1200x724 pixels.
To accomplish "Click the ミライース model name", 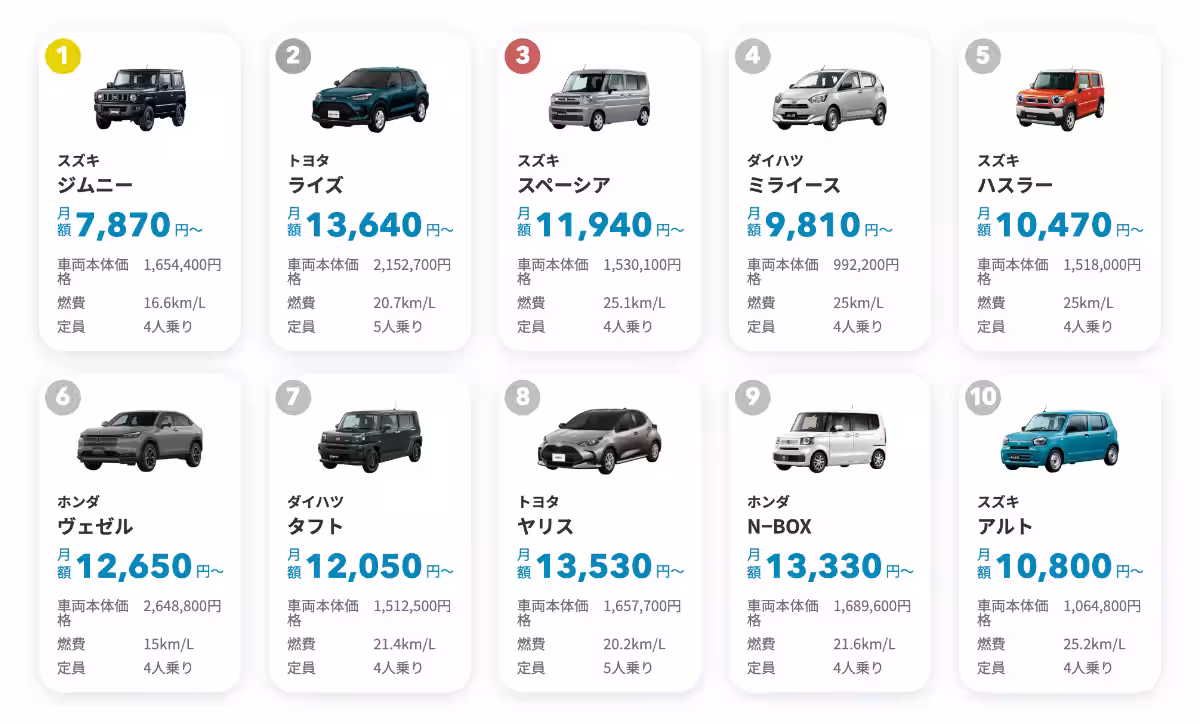I will (794, 186).
